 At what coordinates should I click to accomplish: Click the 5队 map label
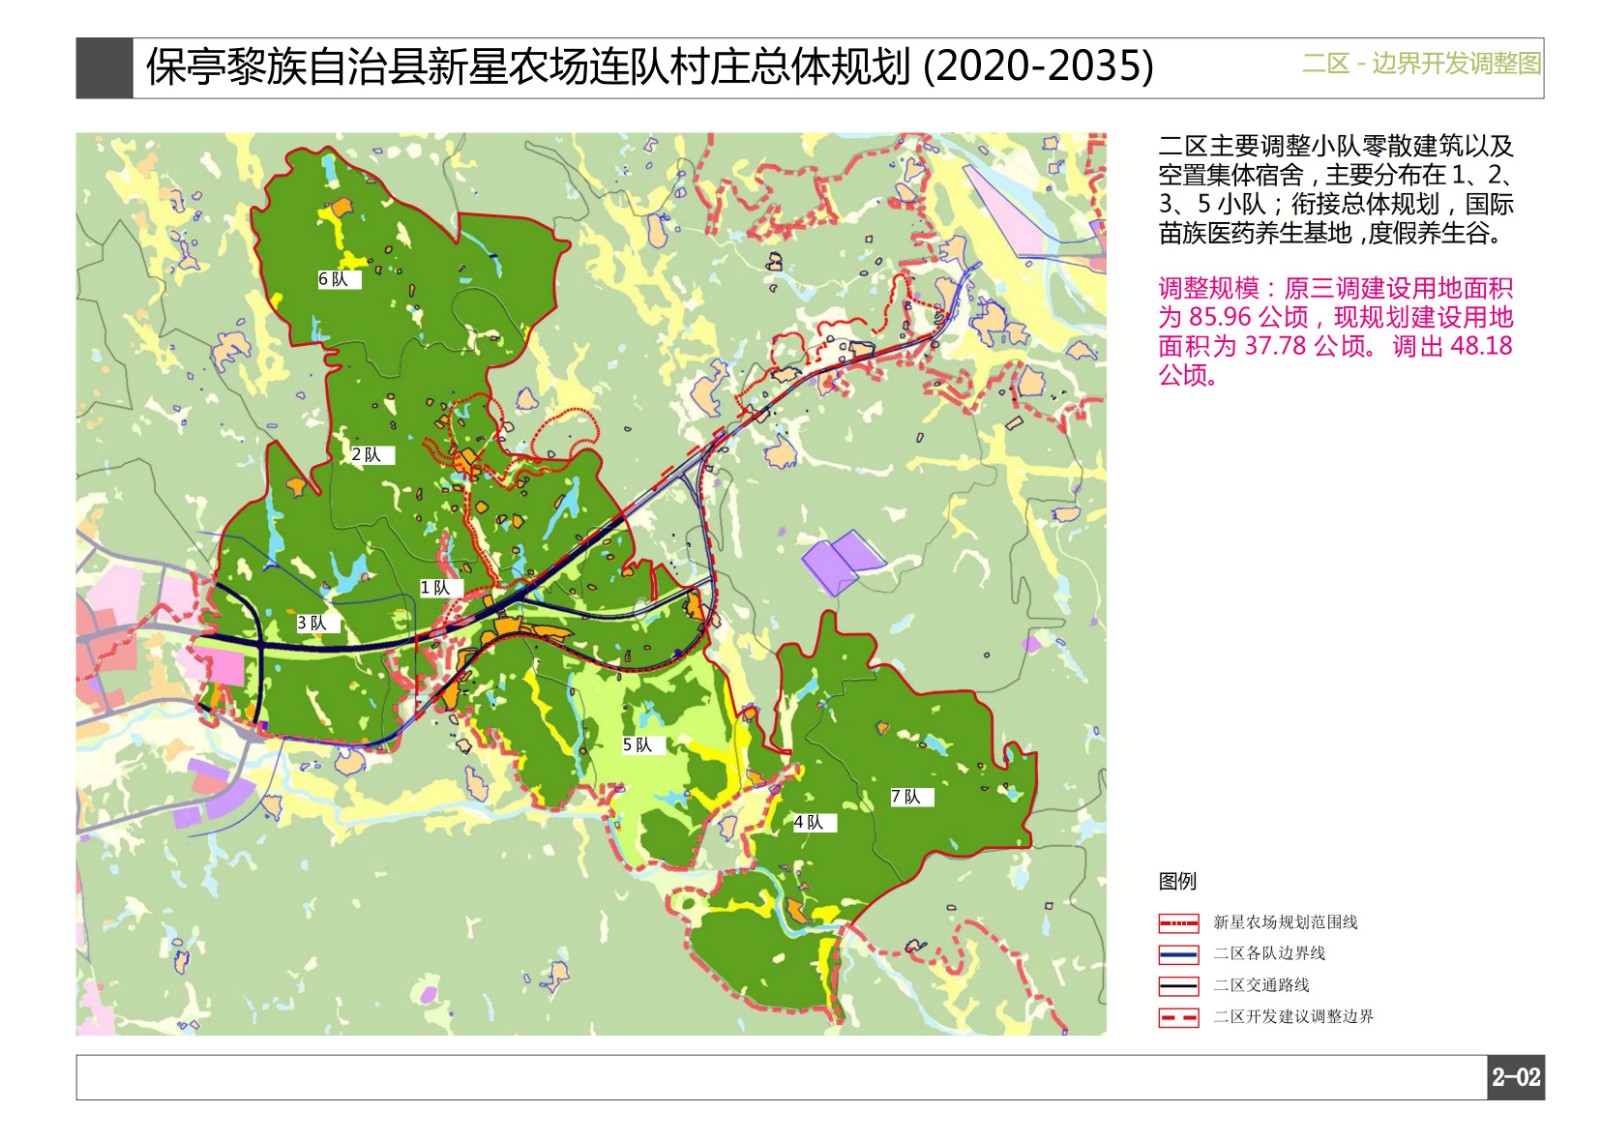tap(644, 745)
